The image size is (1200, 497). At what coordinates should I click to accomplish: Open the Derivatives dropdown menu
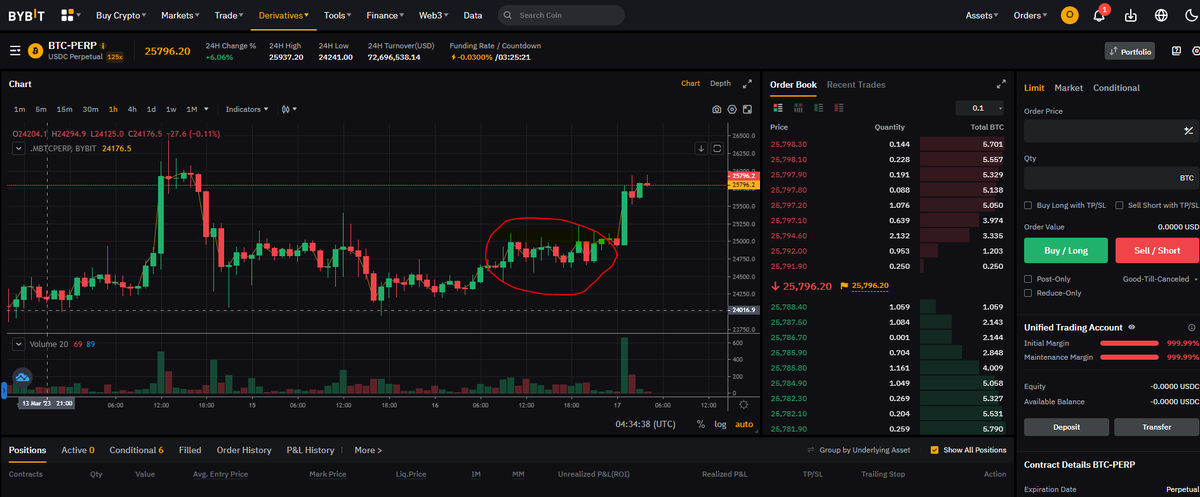pyautogui.click(x=283, y=16)
